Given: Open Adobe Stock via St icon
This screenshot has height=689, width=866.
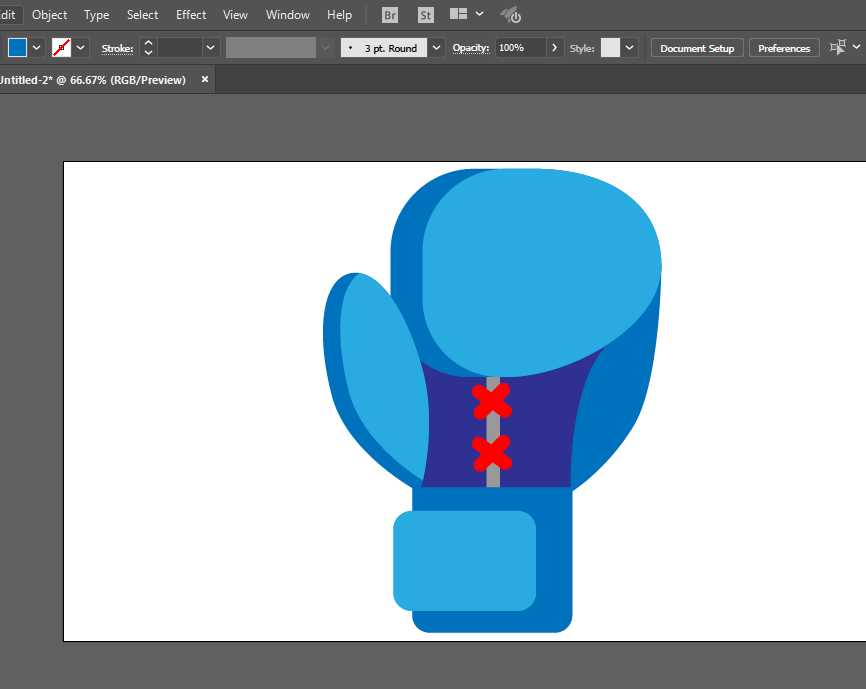Looking at the screenshot, I should (x=426, y=15).
